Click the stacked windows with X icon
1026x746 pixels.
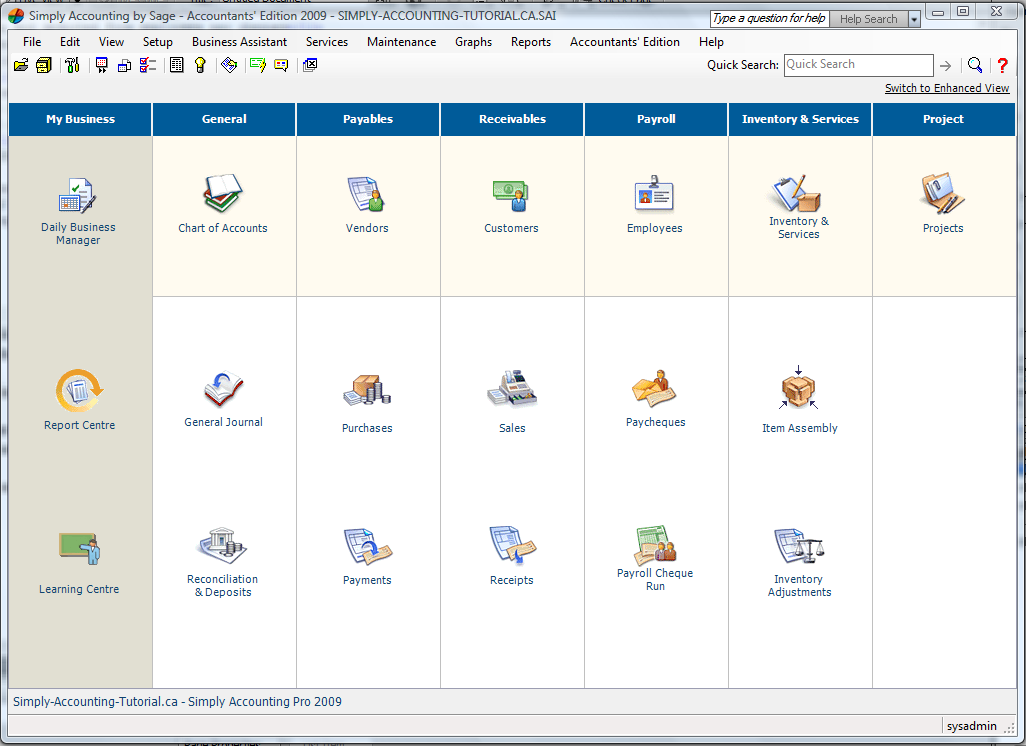[x=310, y=65]
